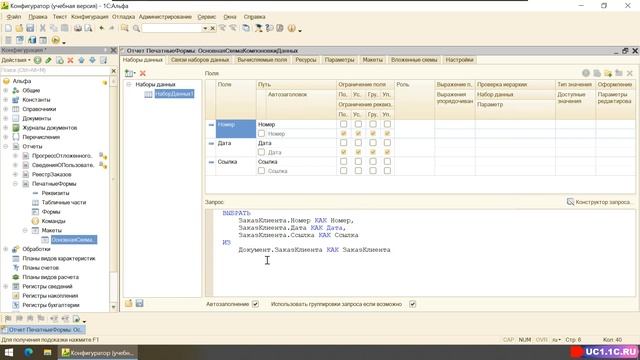Edit configuration object with pencil icon
This screenshot has height=360, width=640.
click(49, 60)
